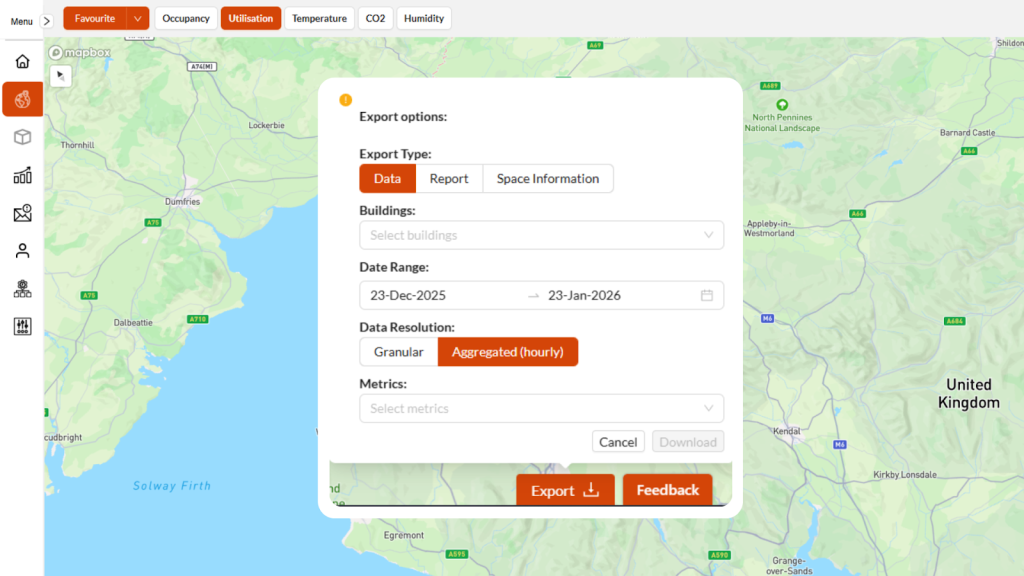Image resolution: width=1024 pixels, height=576 pixels.
Task: Open the user profile sidebar icon
Action: pyautogui.click(x=22, y=251)
